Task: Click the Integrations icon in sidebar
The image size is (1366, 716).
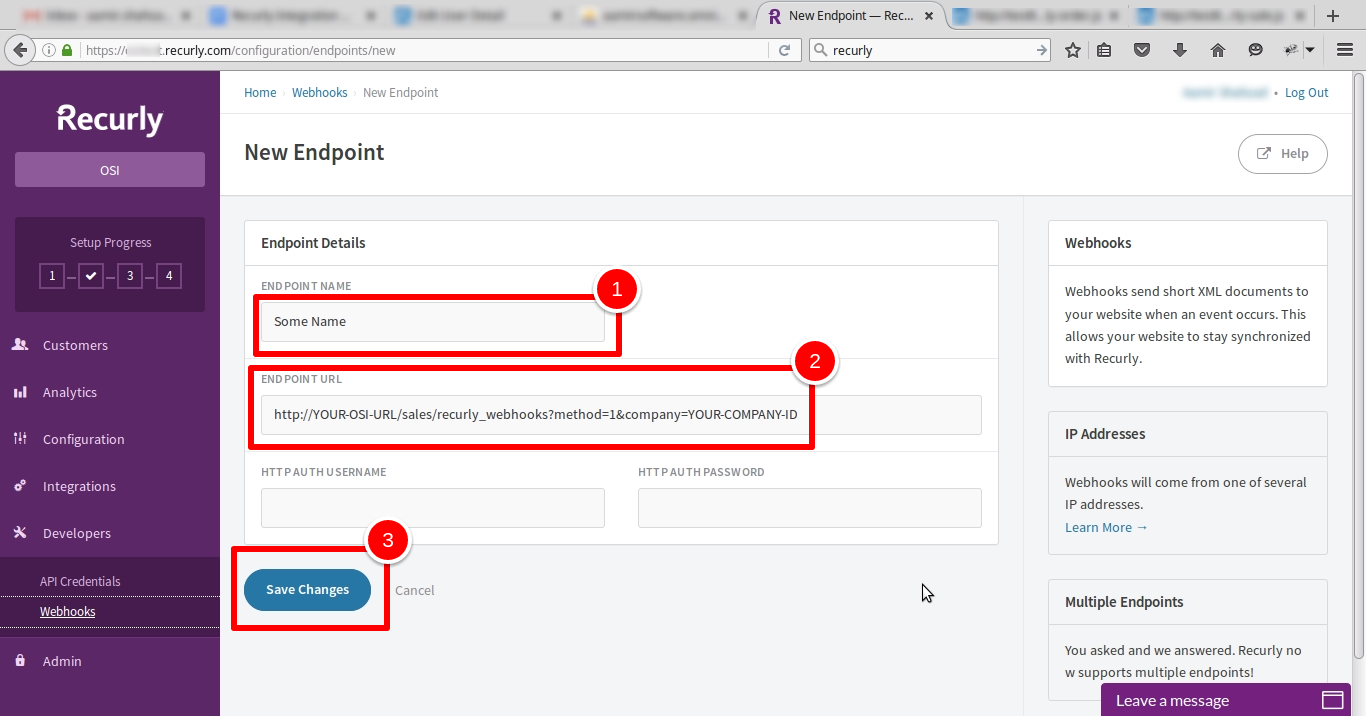Action: [20, 486]
